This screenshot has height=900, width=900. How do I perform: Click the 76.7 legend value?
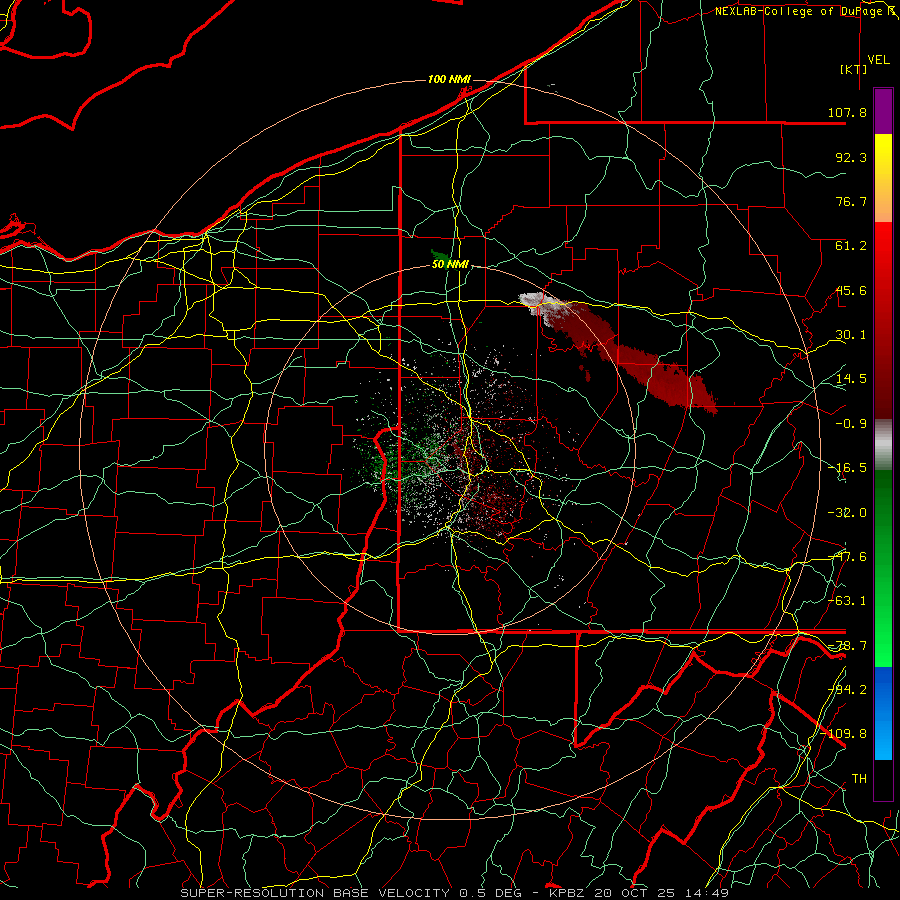(851, 201)
